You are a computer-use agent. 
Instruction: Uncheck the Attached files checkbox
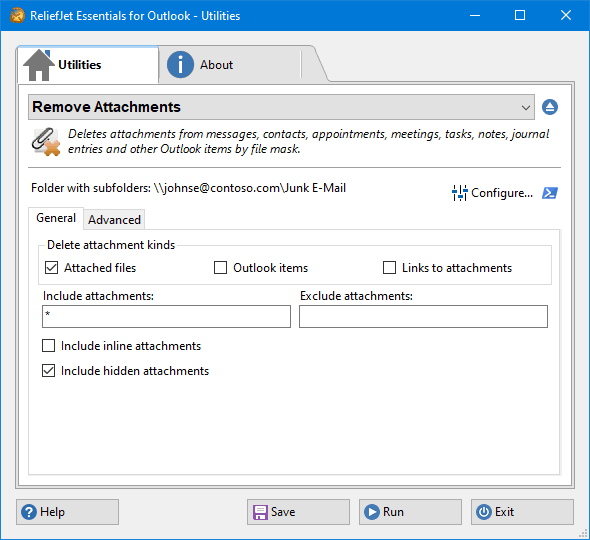click(x=52, y=268)
